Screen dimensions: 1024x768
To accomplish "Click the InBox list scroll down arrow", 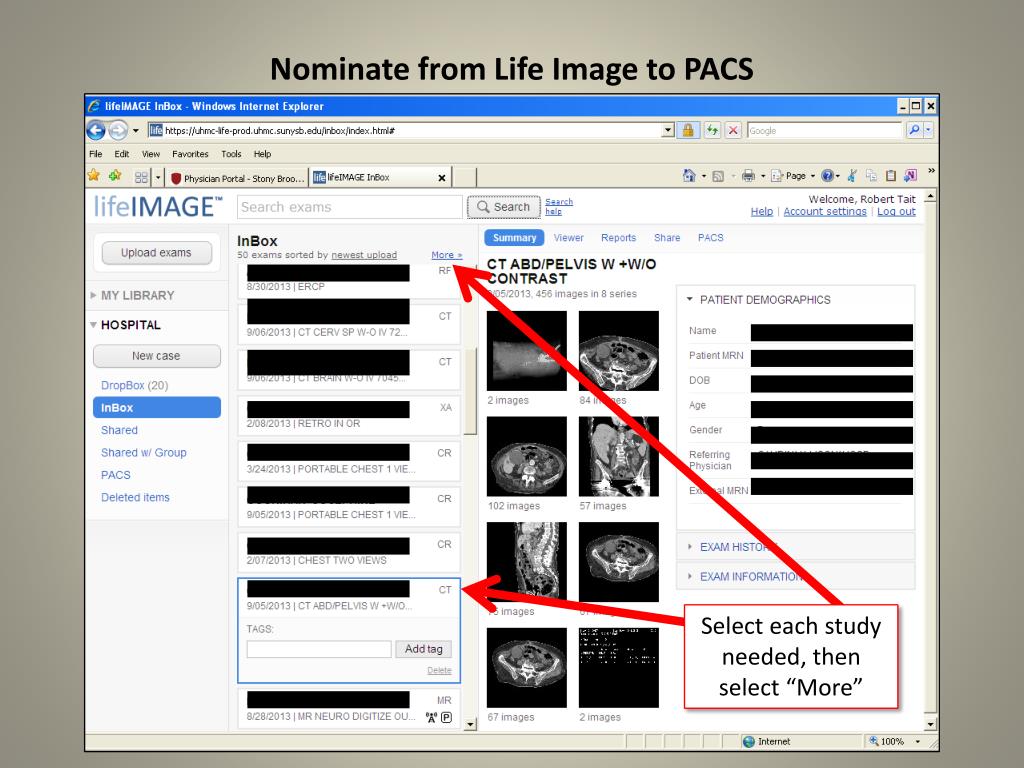I will pos(470,724).
